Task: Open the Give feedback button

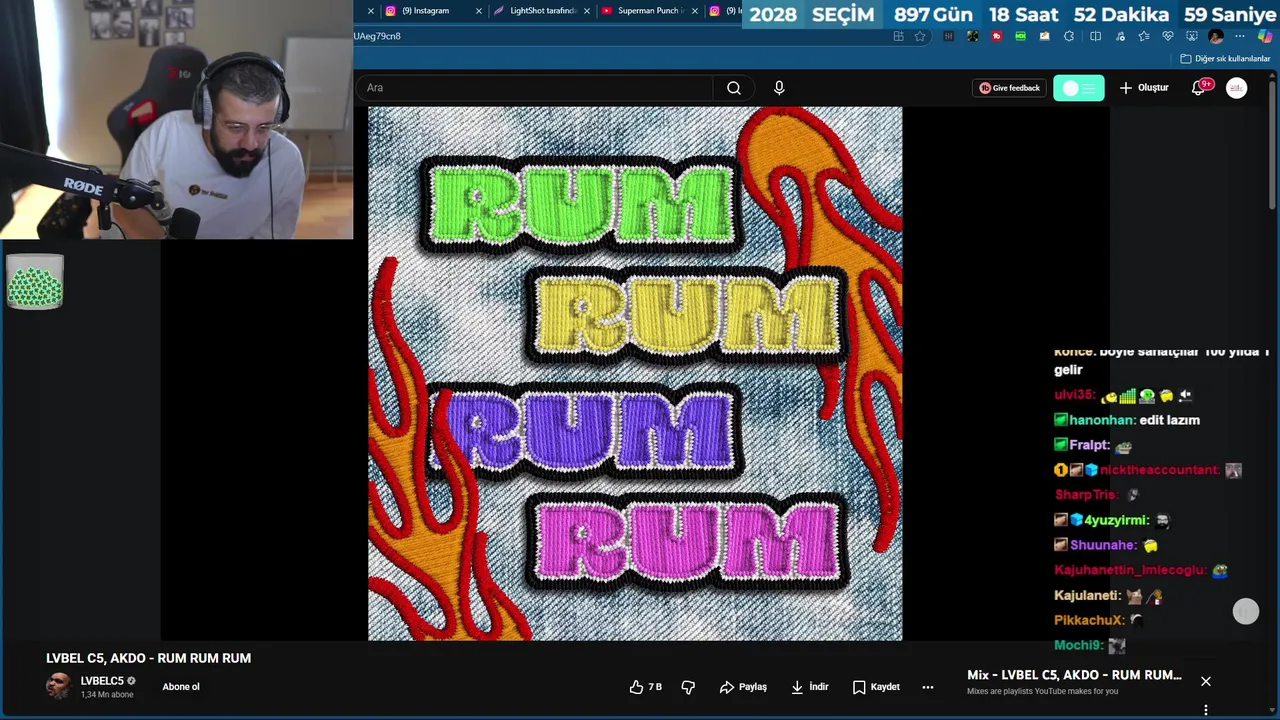Action: pyautogui.click(x=1010, y=88)
